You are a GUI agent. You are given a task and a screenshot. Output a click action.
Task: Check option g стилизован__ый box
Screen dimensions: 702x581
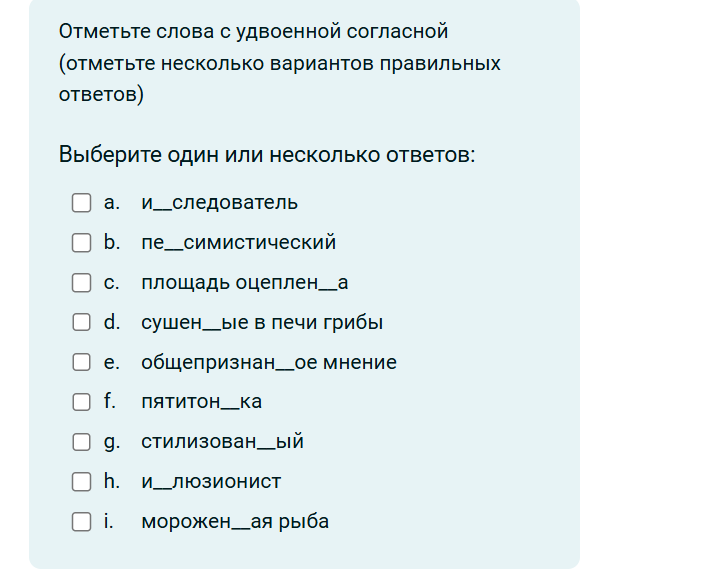[x=81, y=442]
